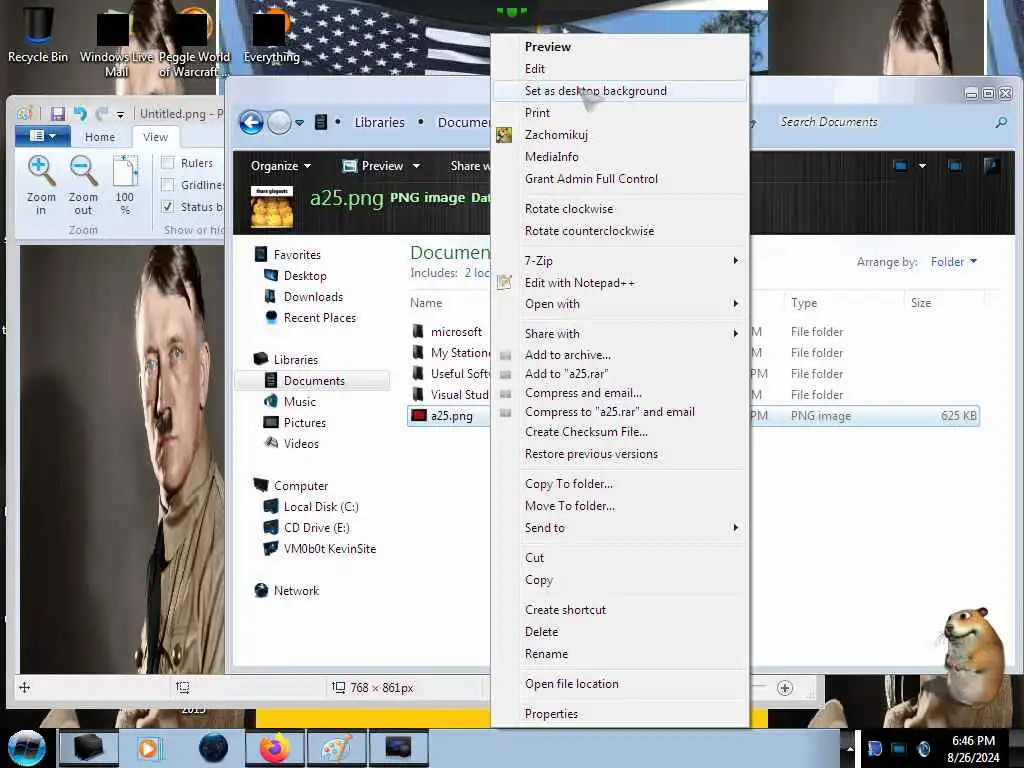The width and height of the screenshot is (1024, 768).
Task: Open the Arrange by Folder dropdown
Action: point(953,261)
